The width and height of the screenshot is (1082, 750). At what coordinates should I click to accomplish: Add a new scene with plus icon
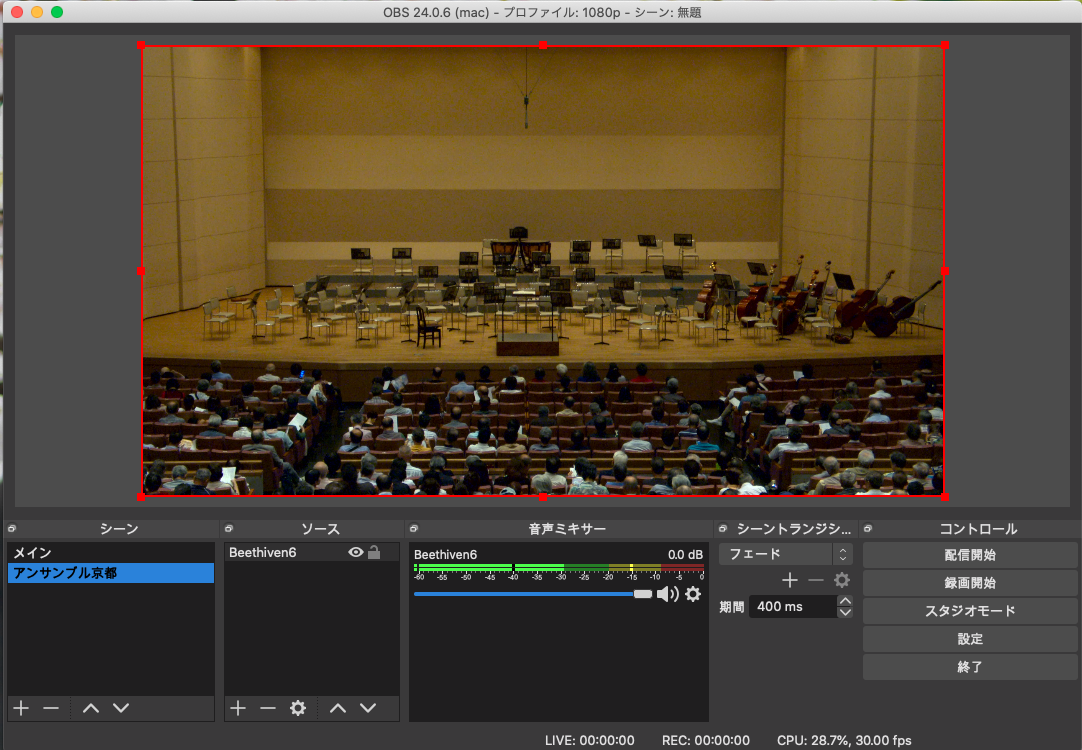tap(21, 708)
